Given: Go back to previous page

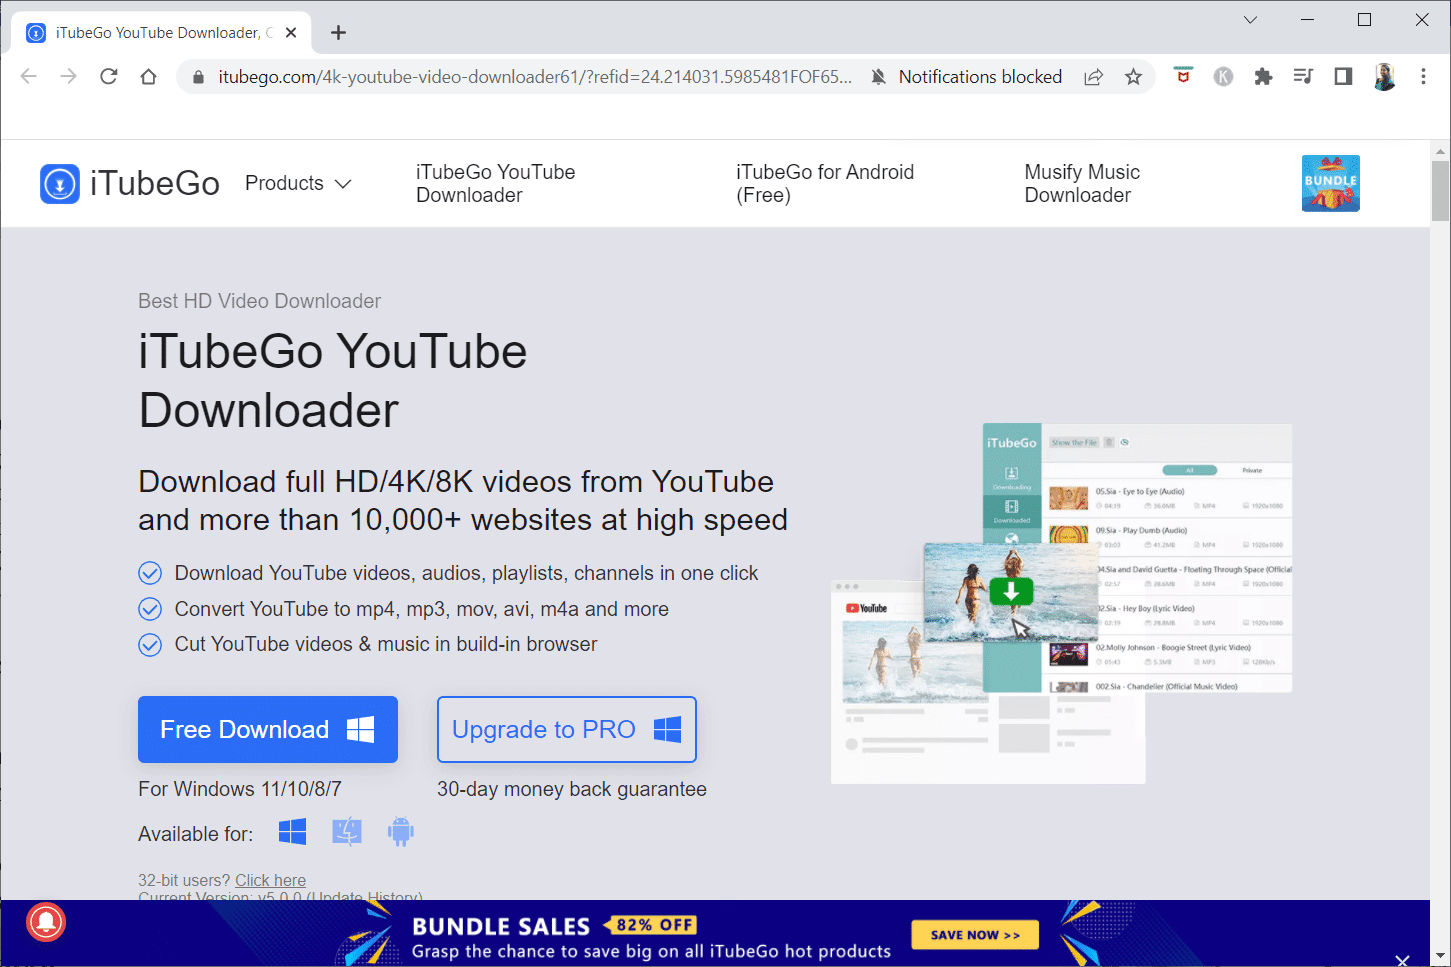Looking at the screenshot, I should pyautogui.click(x=28, y=77).
